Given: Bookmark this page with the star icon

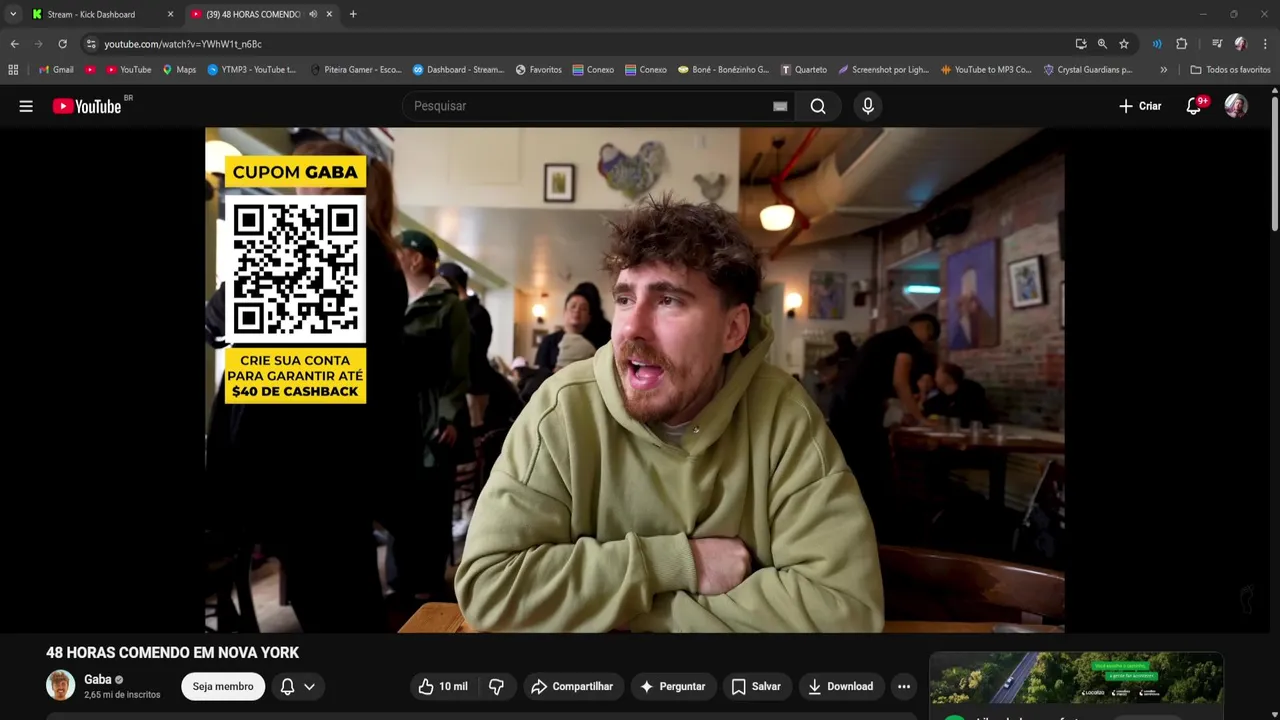Looking at the screenshot, I should click(x=1124, y=44).
